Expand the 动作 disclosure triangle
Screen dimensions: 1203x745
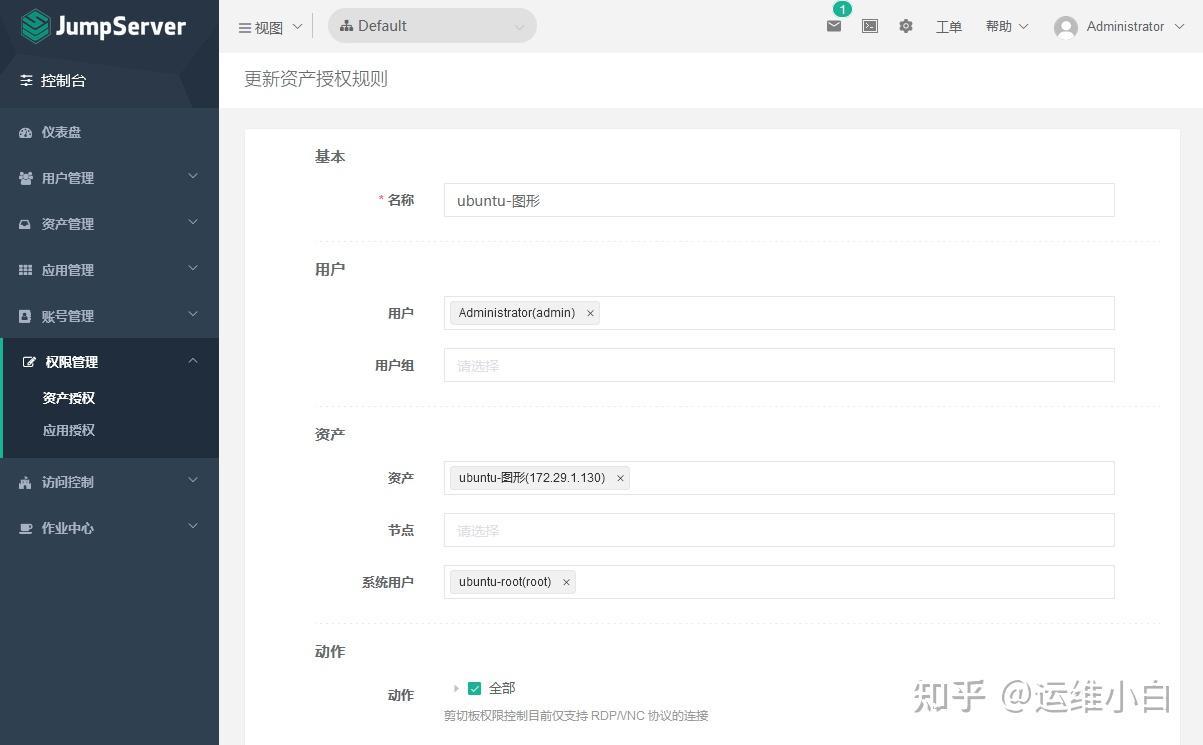[x=458, y=688]
